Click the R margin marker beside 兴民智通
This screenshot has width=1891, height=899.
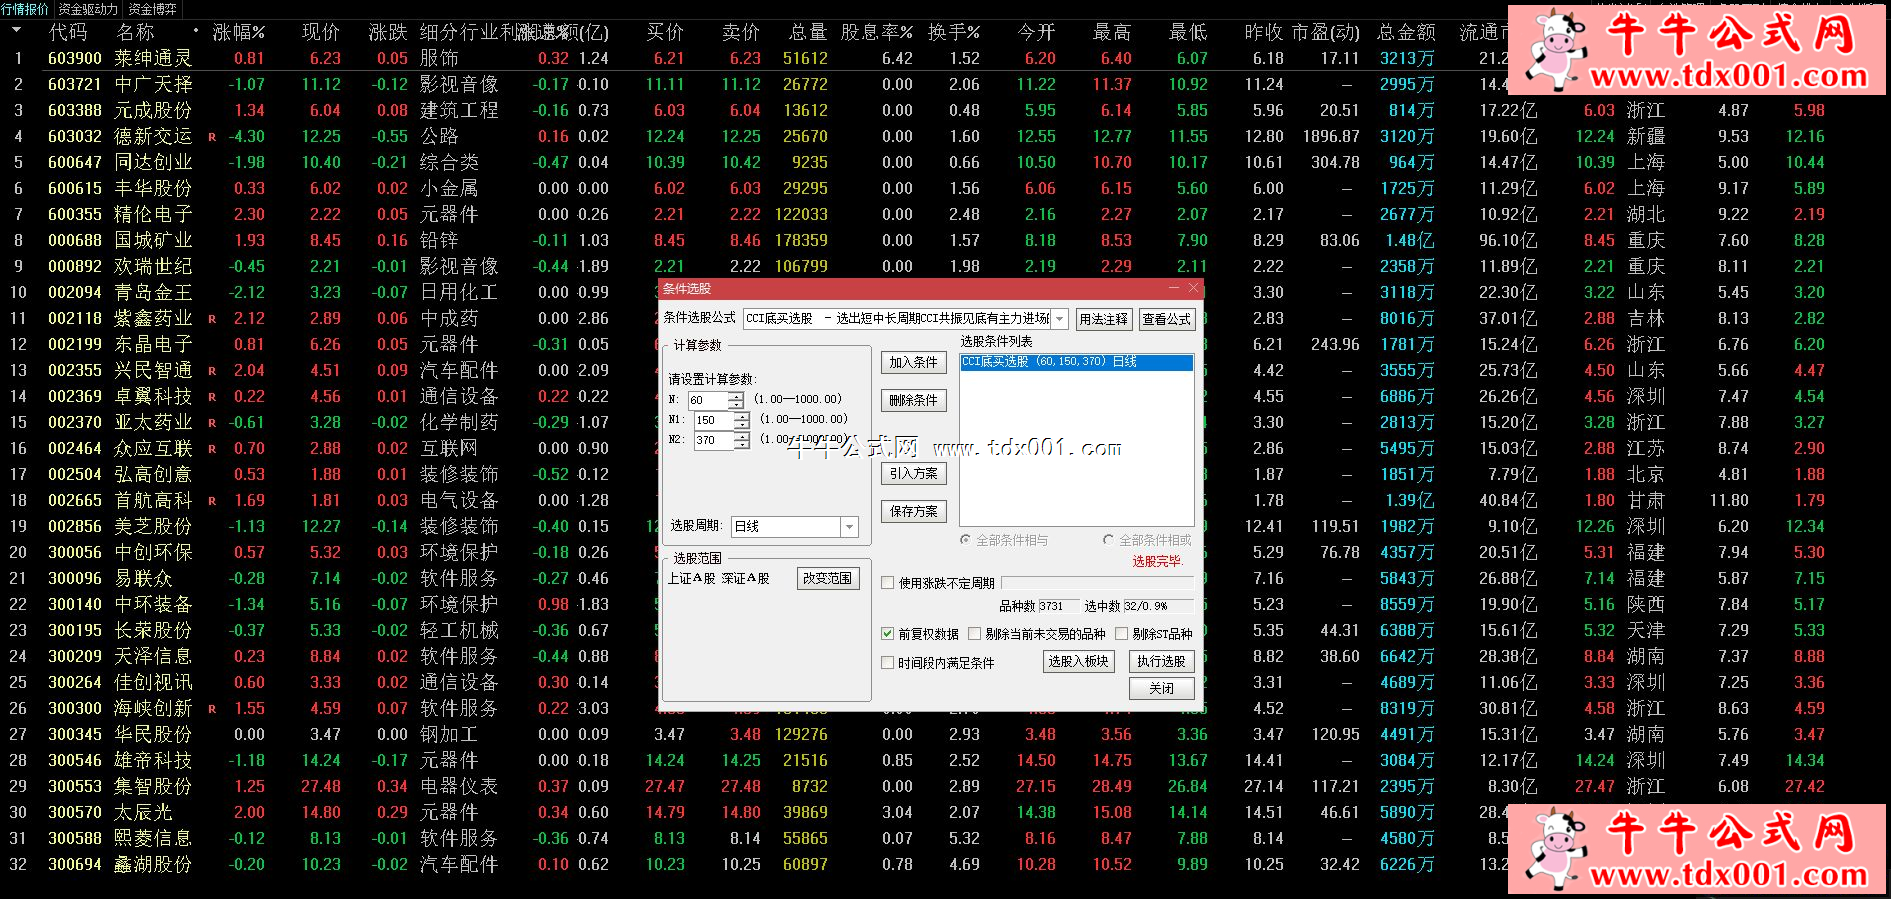pyautogui.click(x=212, y=371)
